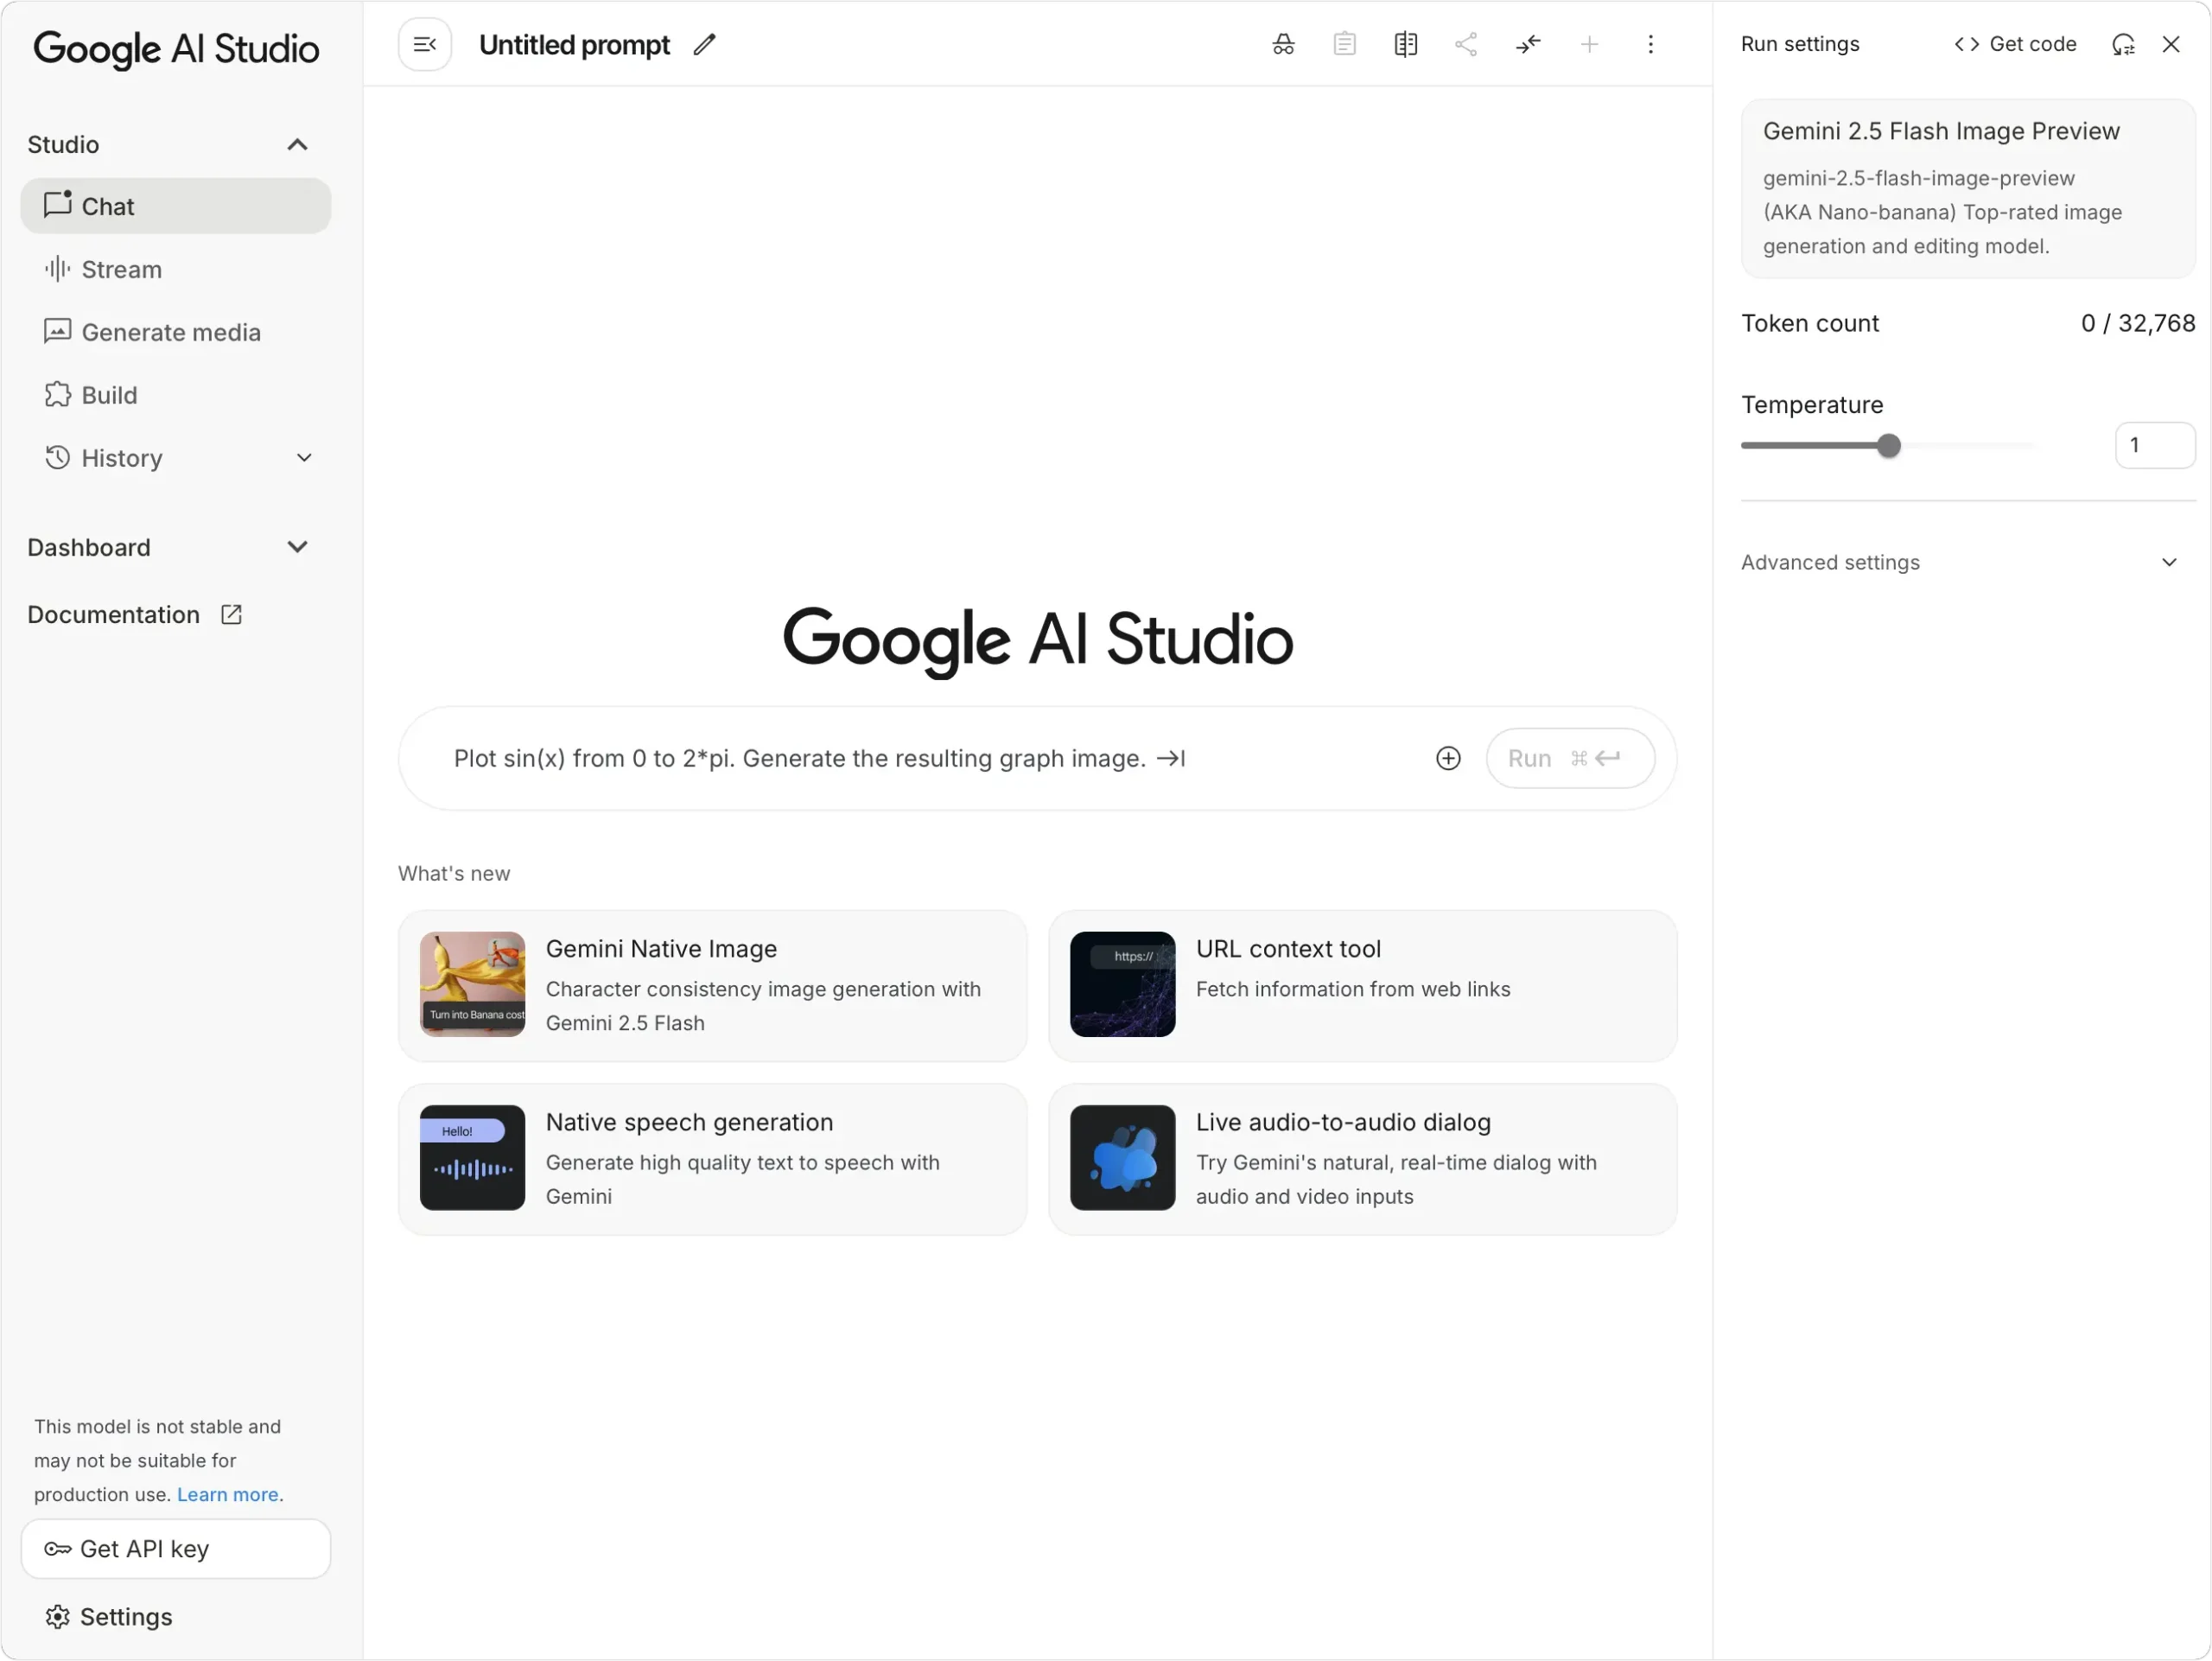Close the Run settings panel
This screenshot has height=1661, width=2212.
click(x=2171, y=45)
